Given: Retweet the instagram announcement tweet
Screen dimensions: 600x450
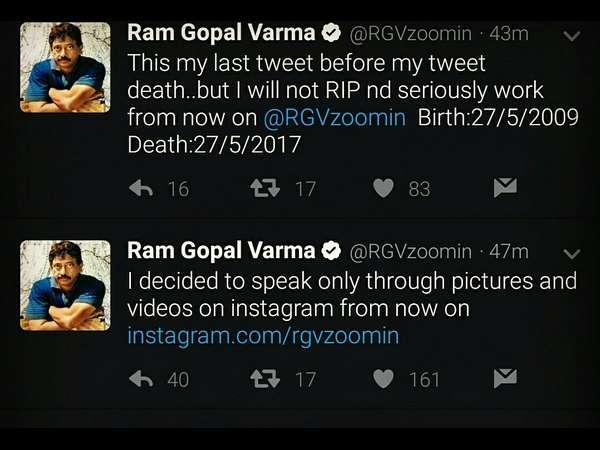Looking at the screenshot, I should click(x=264, y=378).
